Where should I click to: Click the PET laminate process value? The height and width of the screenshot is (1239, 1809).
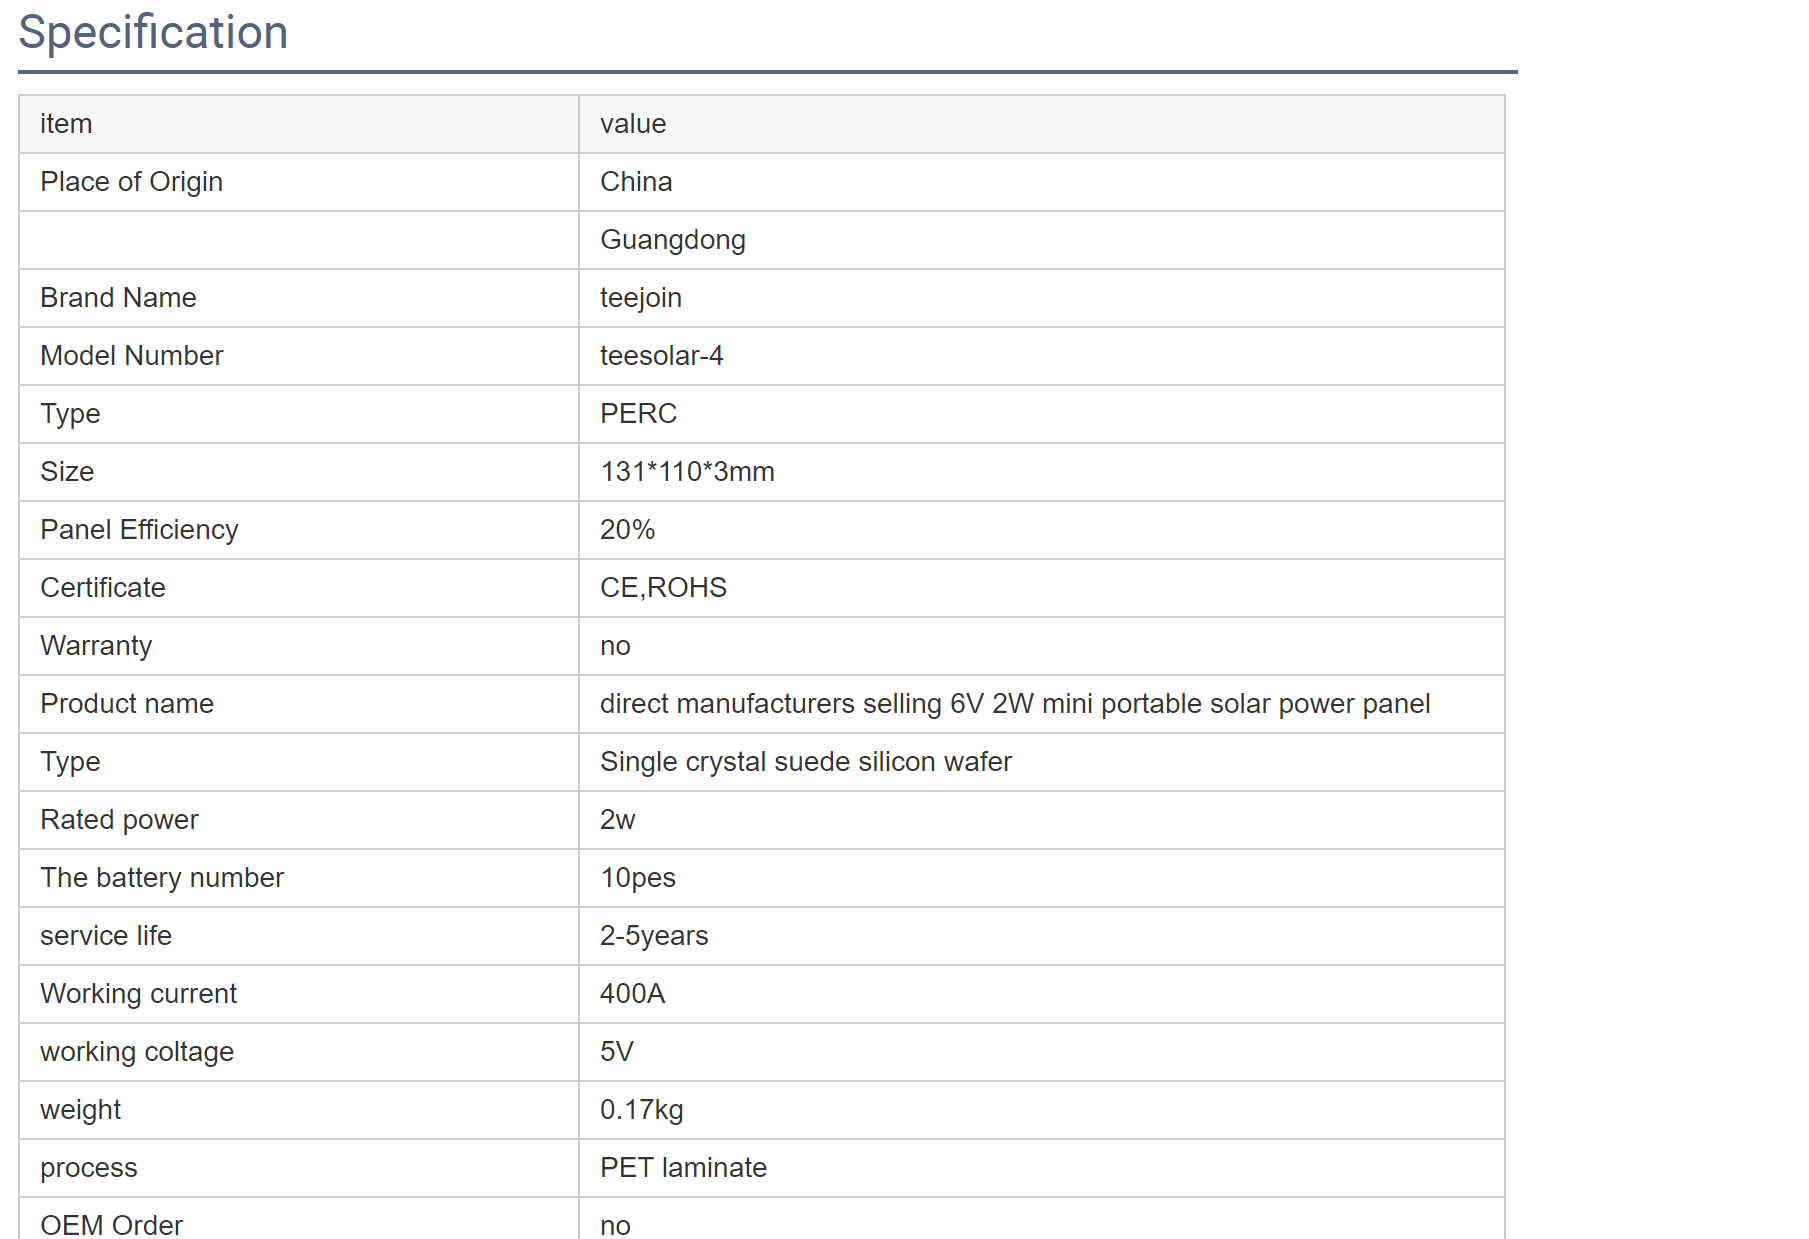click(x=683, y=1168)
